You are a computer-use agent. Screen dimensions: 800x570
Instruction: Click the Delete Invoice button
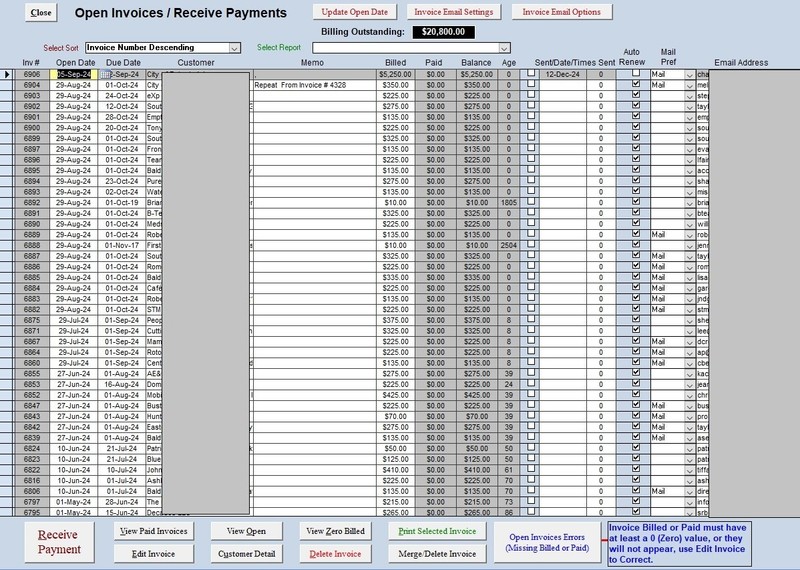coord(335,554)
